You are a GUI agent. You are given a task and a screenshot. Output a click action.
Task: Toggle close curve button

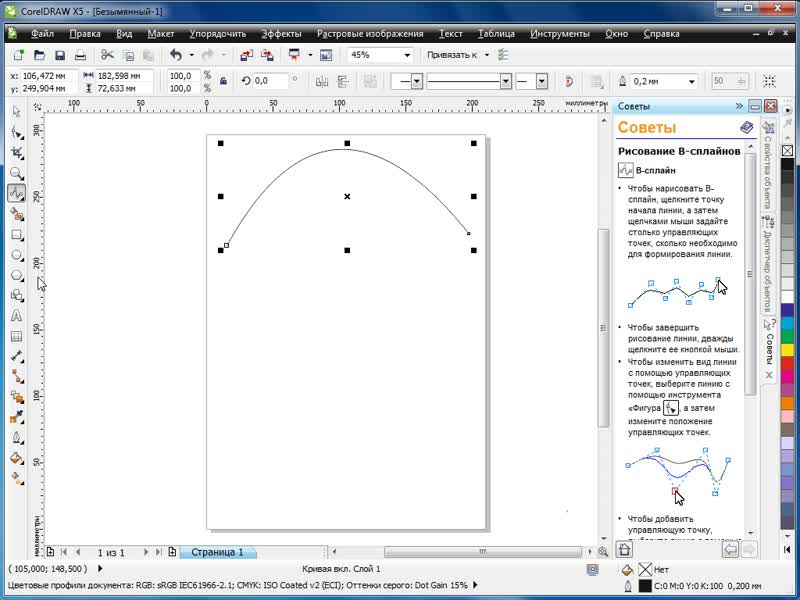[x=569, y=81]
